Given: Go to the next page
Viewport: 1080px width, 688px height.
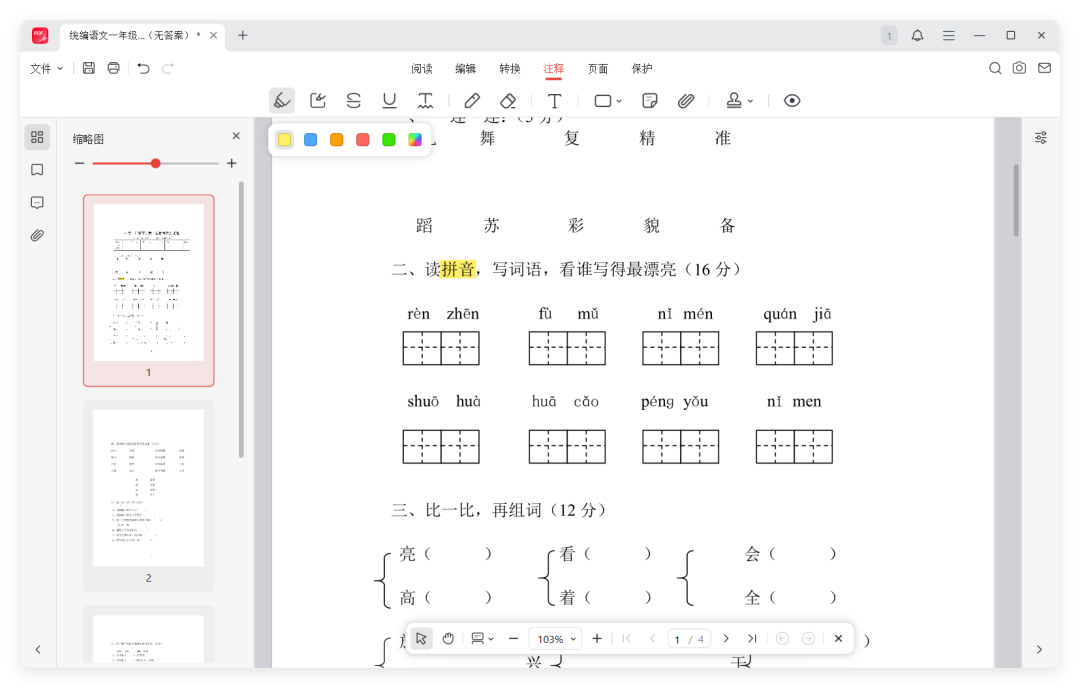Looking at the screenshot, I should (726, 639).
